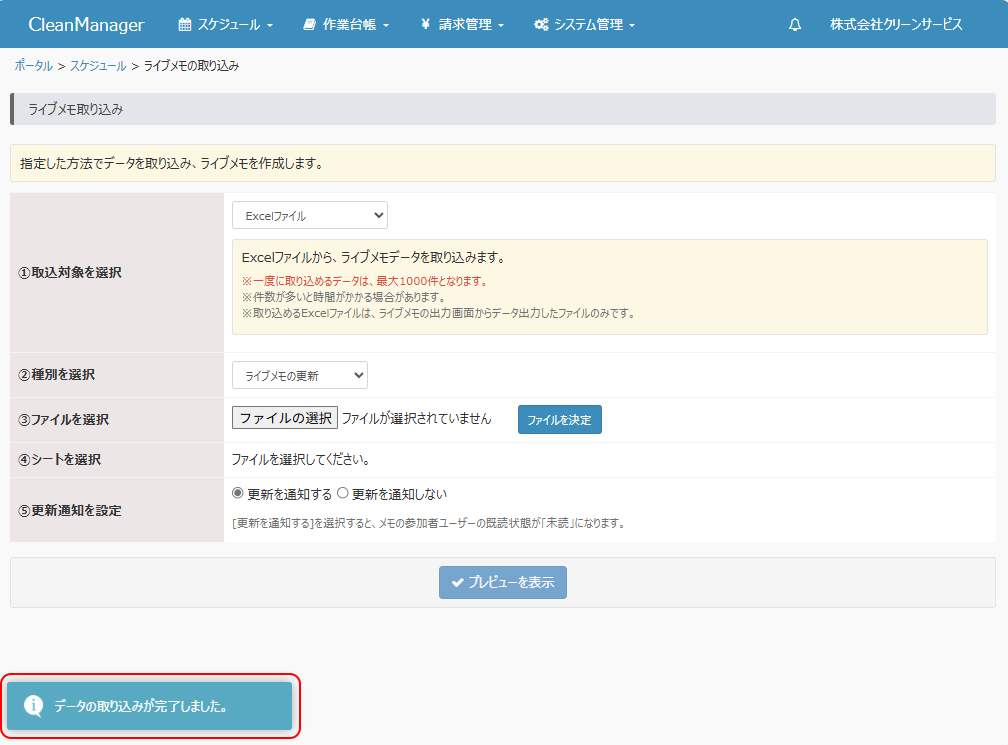This screenshot has height=745, width=1008.
Task: Click the checkmark icon on preview button
Action: pos(457,582)
